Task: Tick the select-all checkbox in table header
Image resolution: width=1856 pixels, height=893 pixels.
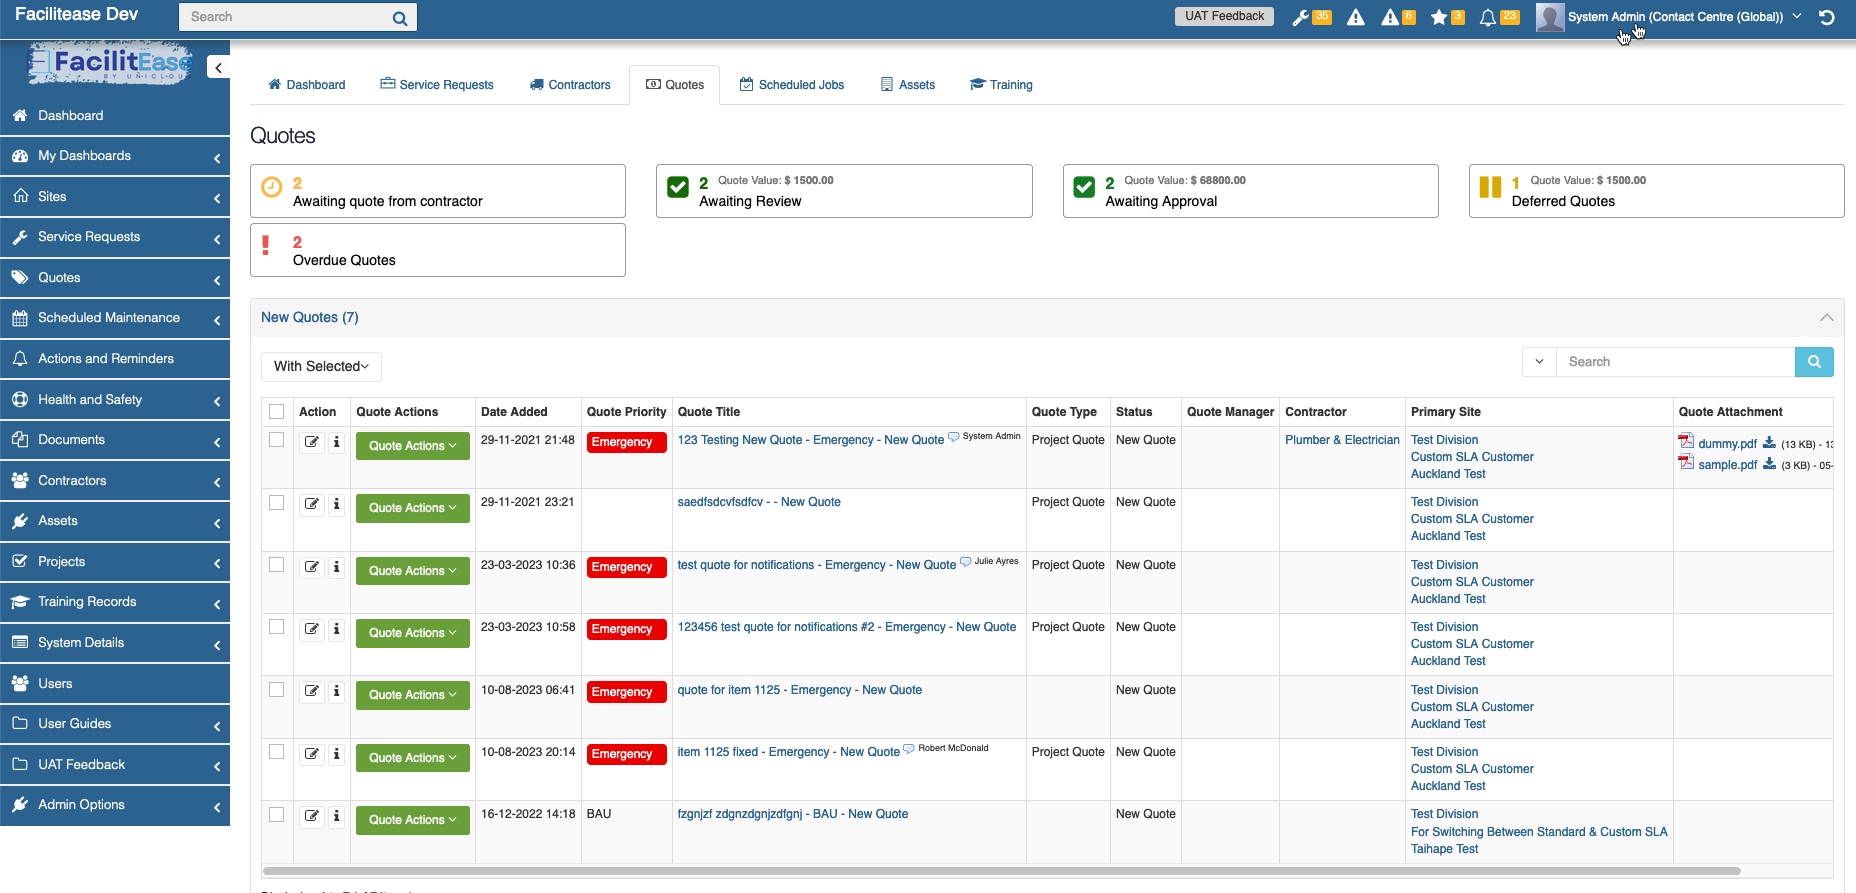Action: 277,411
